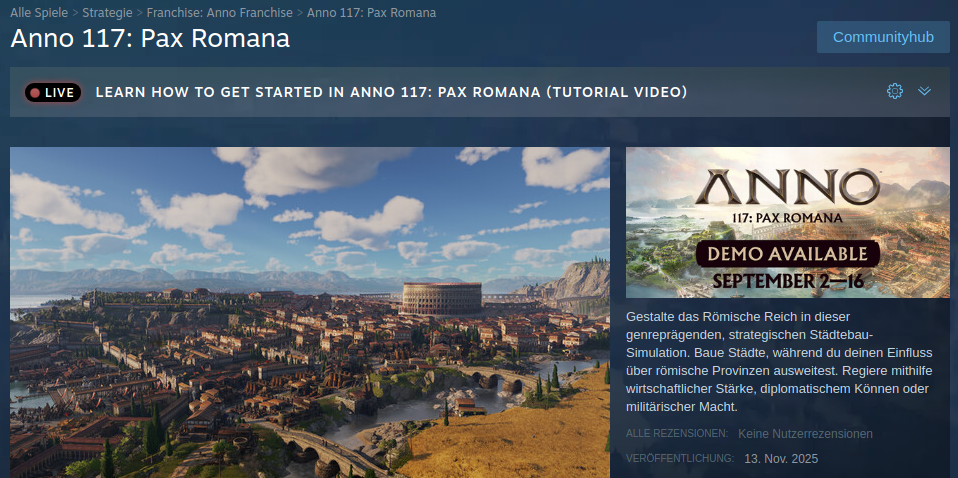958x478 pixels.
Task: Click the release date 13. Nov. 2025
Action: [781, 458]
